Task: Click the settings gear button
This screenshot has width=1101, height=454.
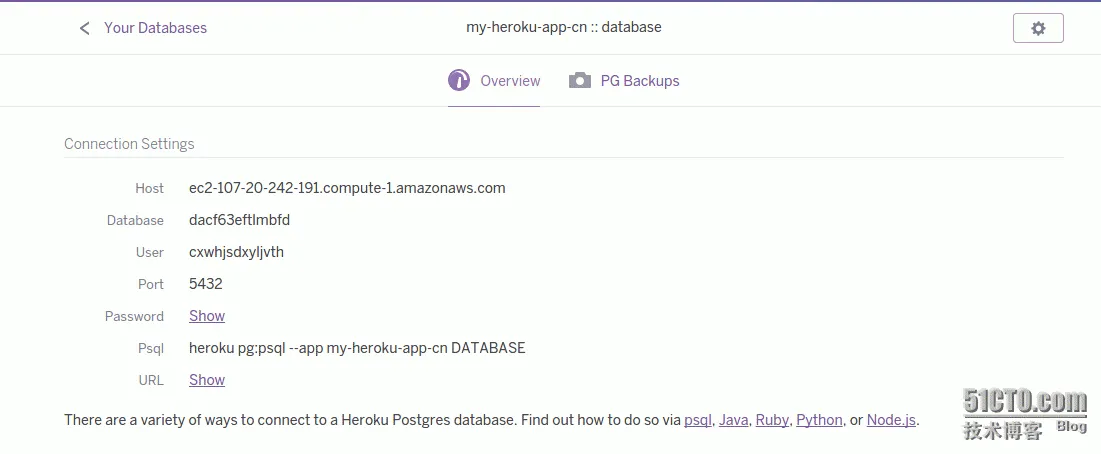Action: [1038, 28]
